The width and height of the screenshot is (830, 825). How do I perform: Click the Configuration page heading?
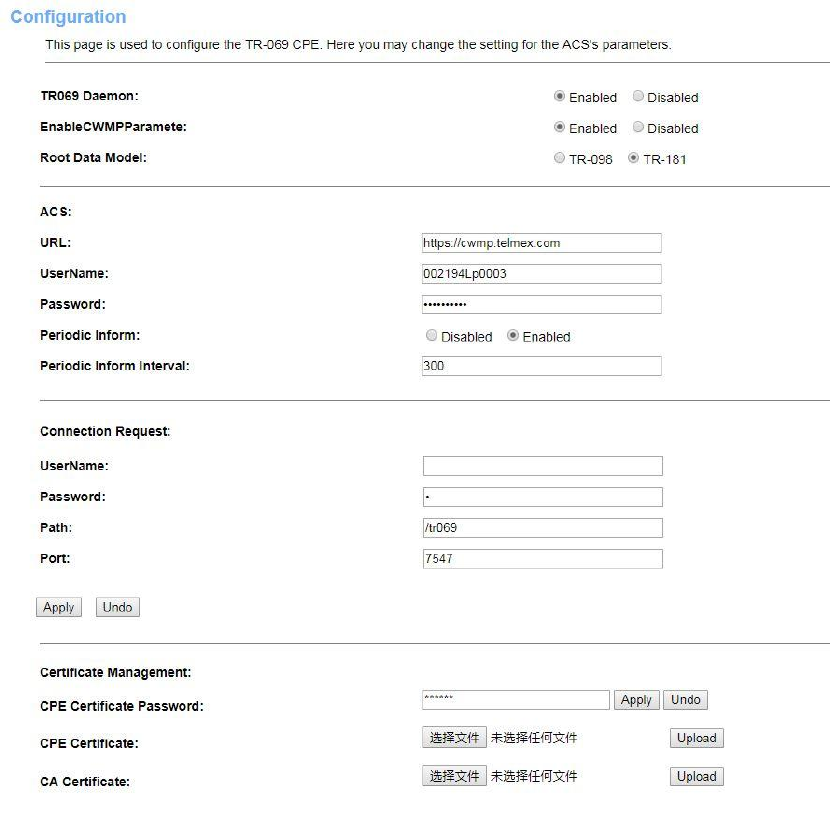tap(68, 17)
